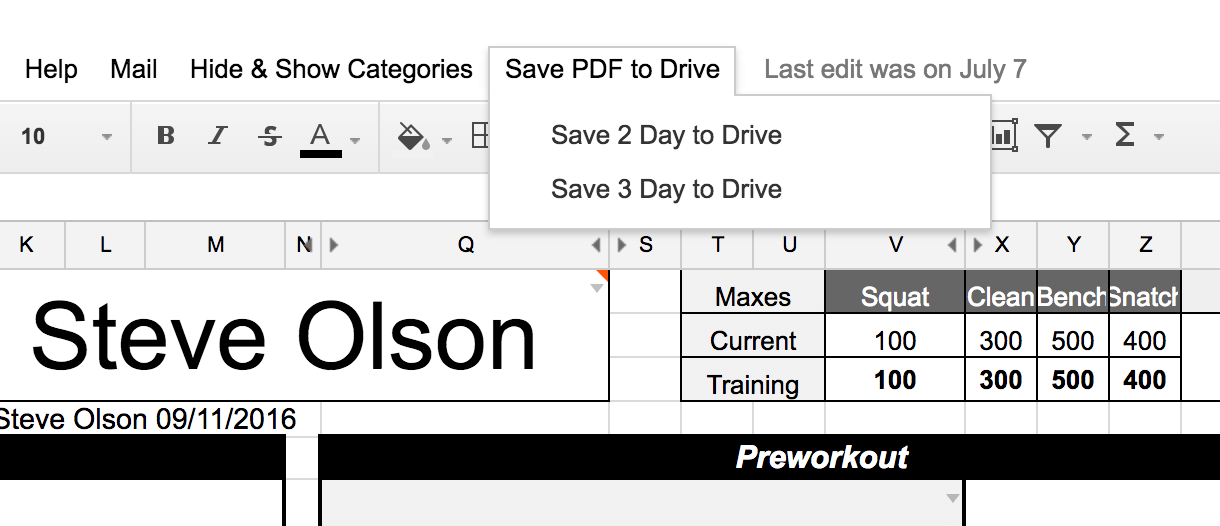
Task: Toggle bold formatting
Action: (x=167, y=136)
